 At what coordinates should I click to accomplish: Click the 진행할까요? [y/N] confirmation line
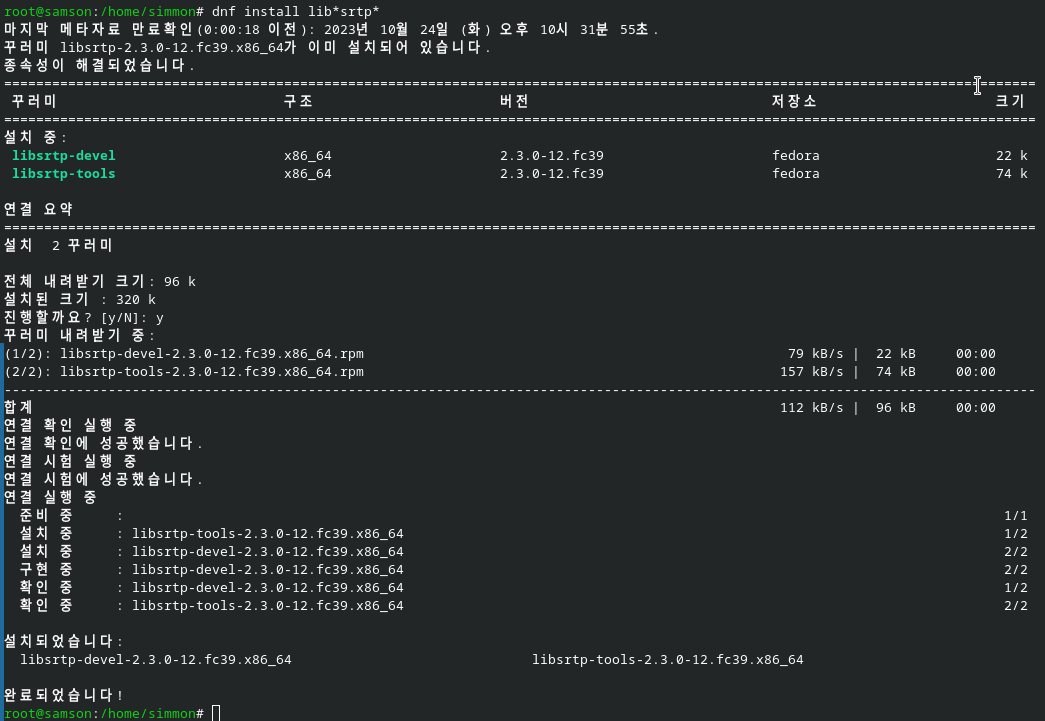pyautogui.click(x=84, y=317)
